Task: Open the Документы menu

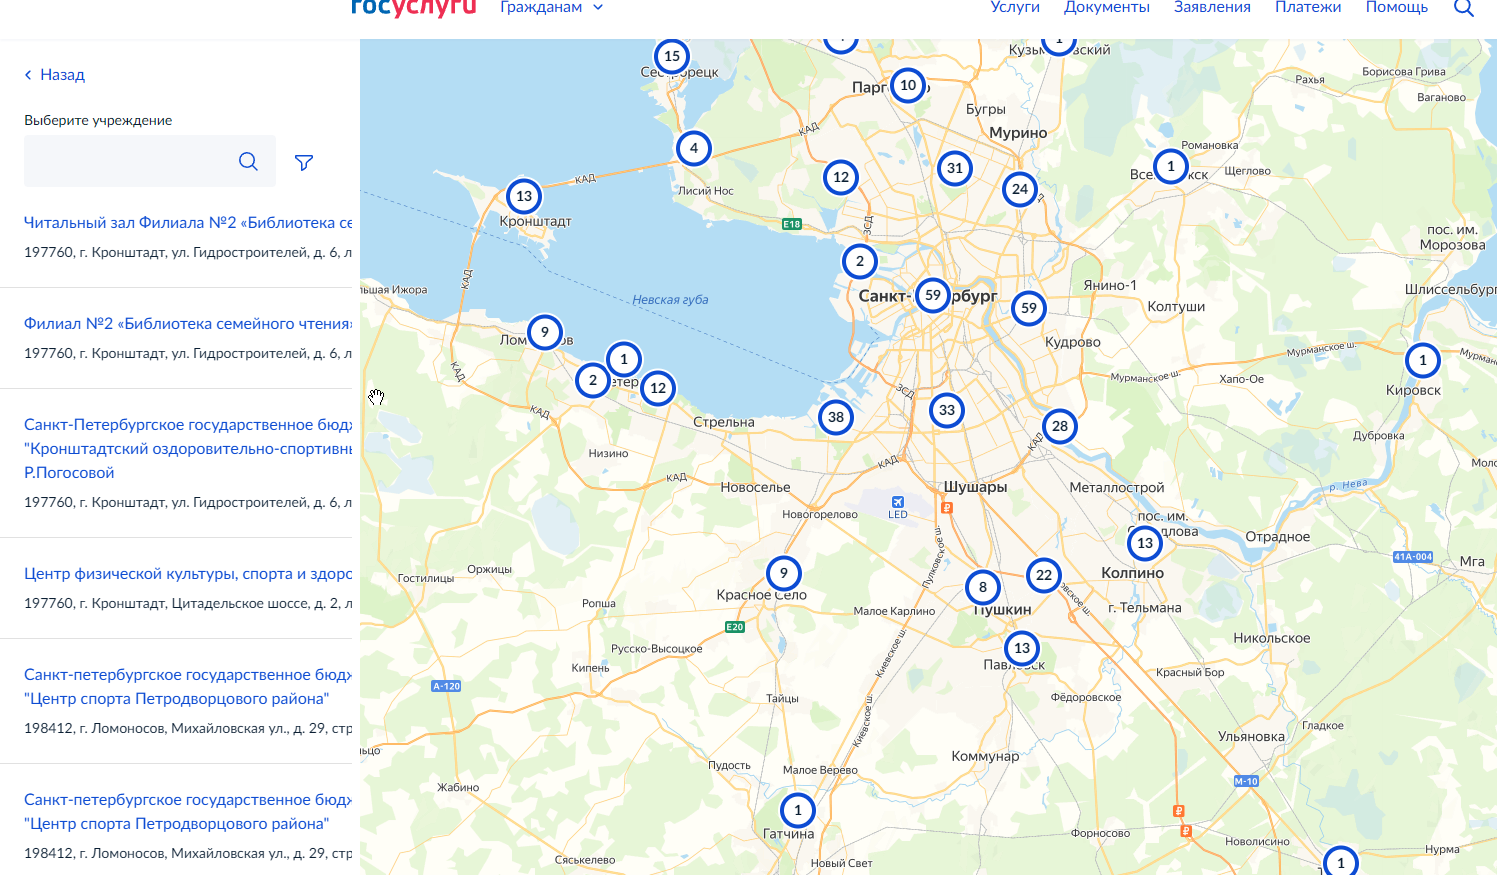Action: (1107, 7)
